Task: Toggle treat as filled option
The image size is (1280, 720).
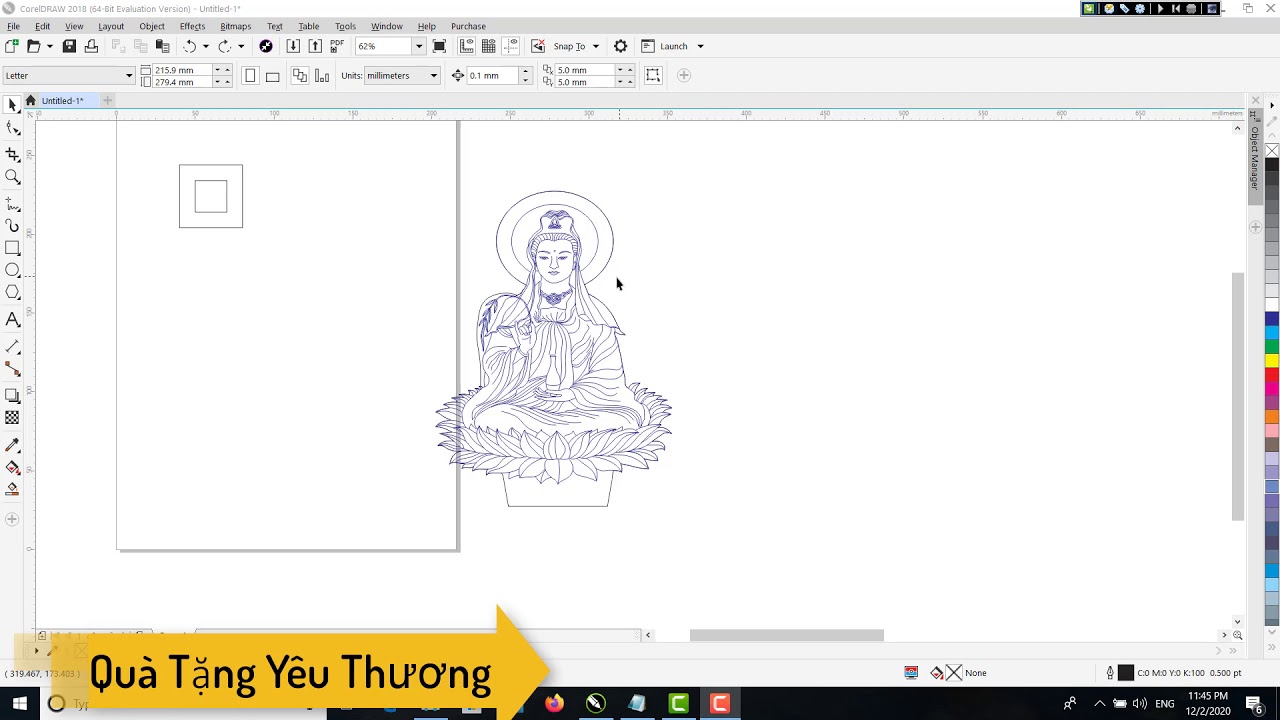Action: click(x=653, y=75)
